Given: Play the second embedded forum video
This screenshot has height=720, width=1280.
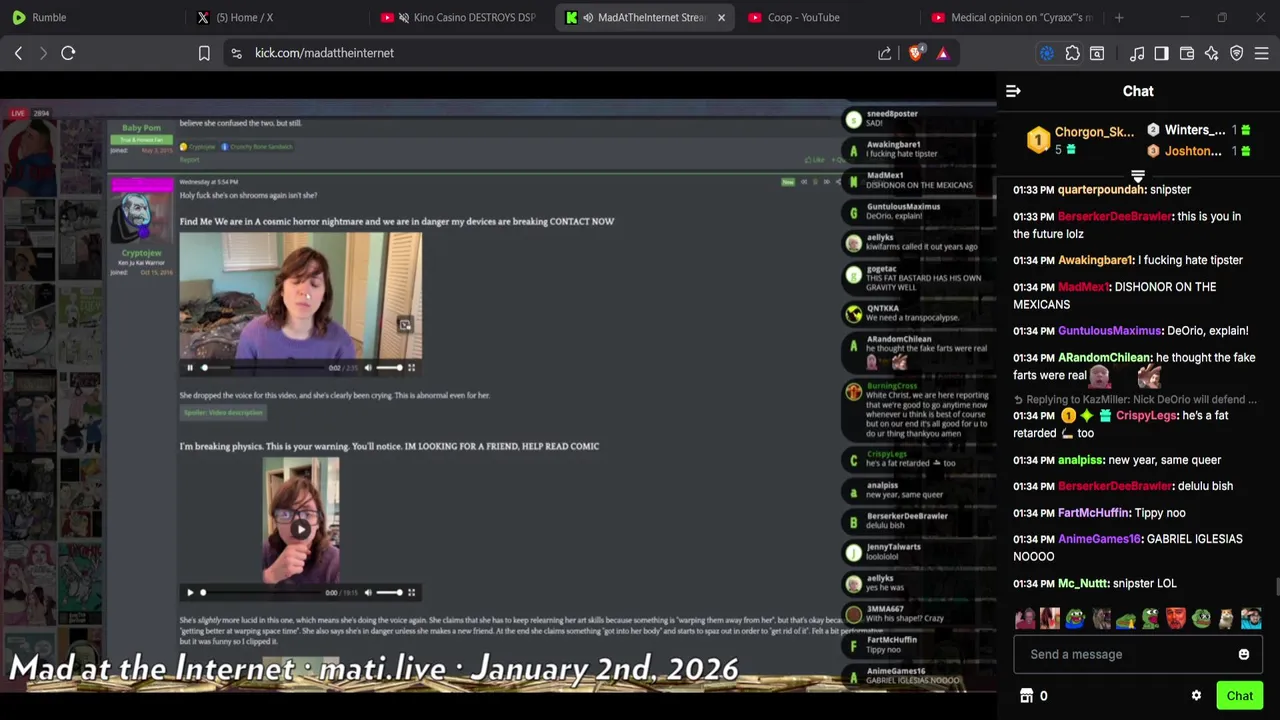Looking at the screenshot, I should 190,592.
